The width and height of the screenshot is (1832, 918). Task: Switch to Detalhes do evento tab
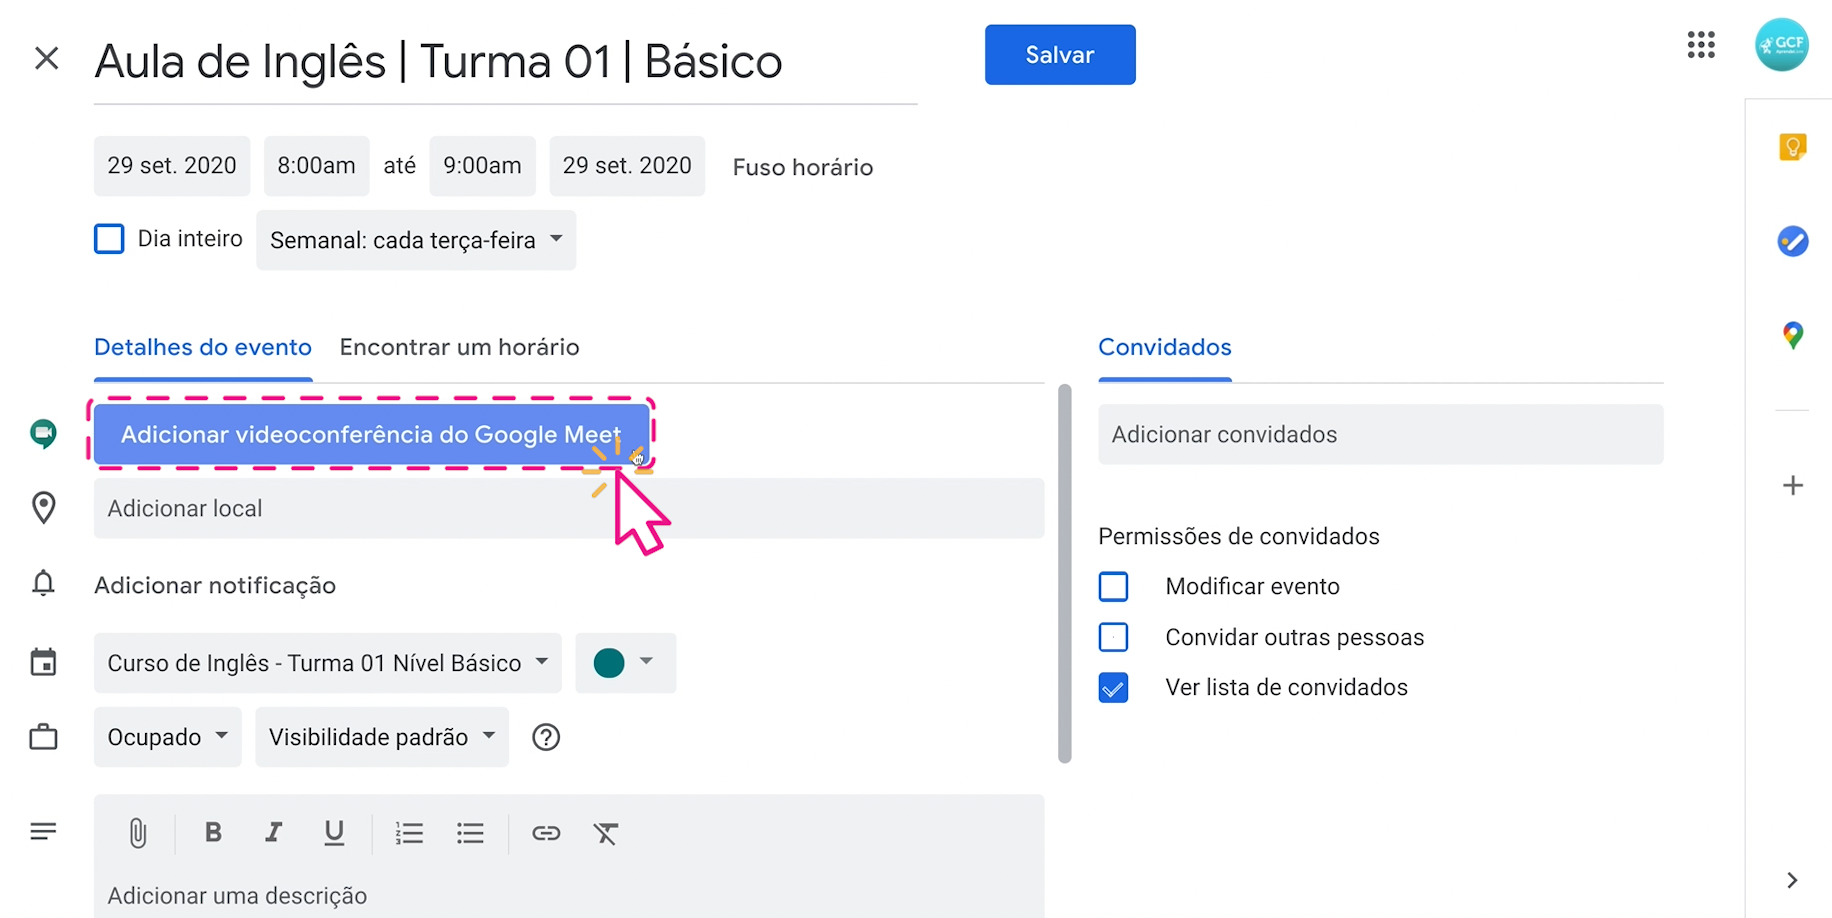(x=203, y=348)
